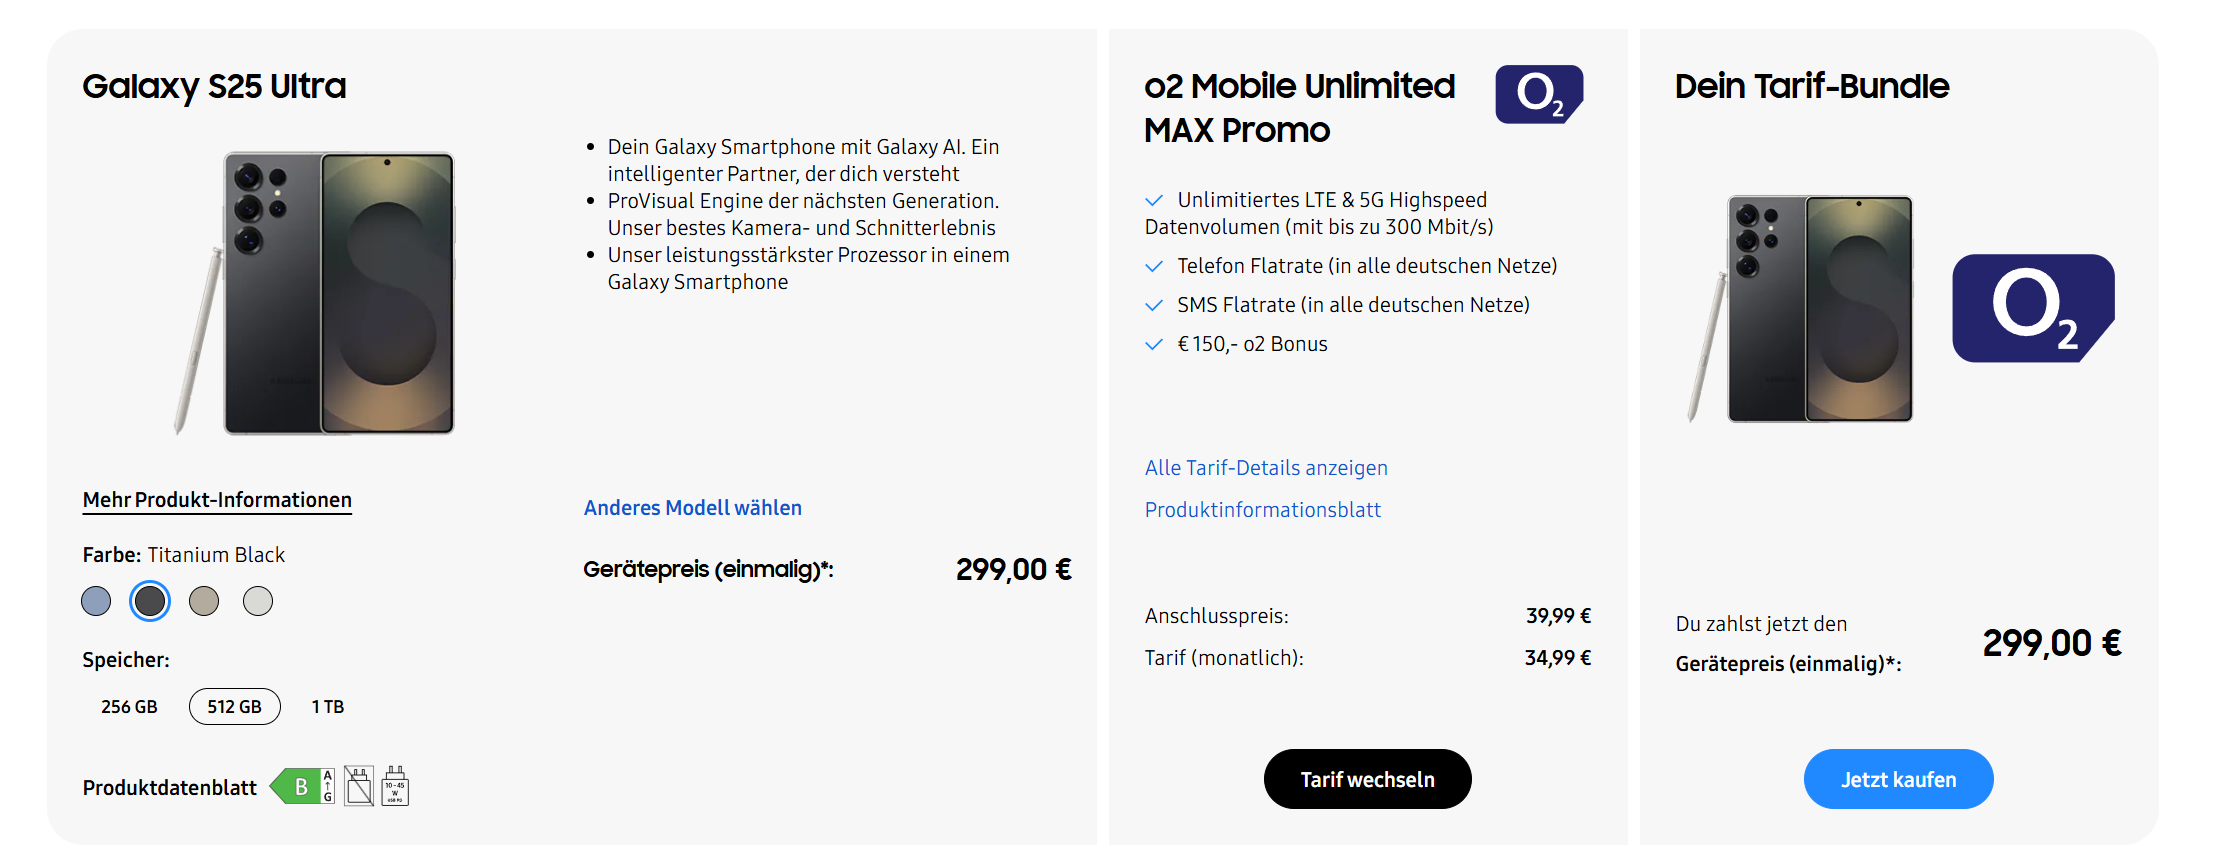Open Mehr Produkt-Informationen link
The height and width of the screenshot is (864, 2215).
coord(217,500)
